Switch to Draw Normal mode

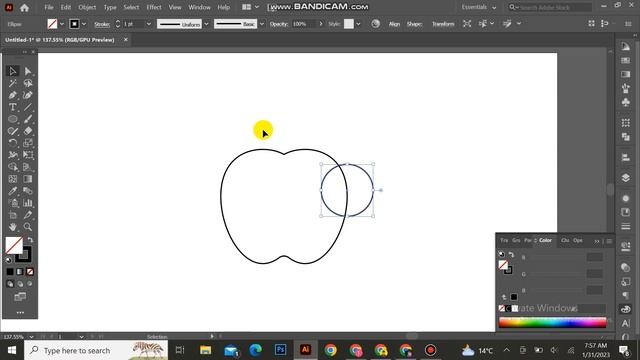coord(10,284)
